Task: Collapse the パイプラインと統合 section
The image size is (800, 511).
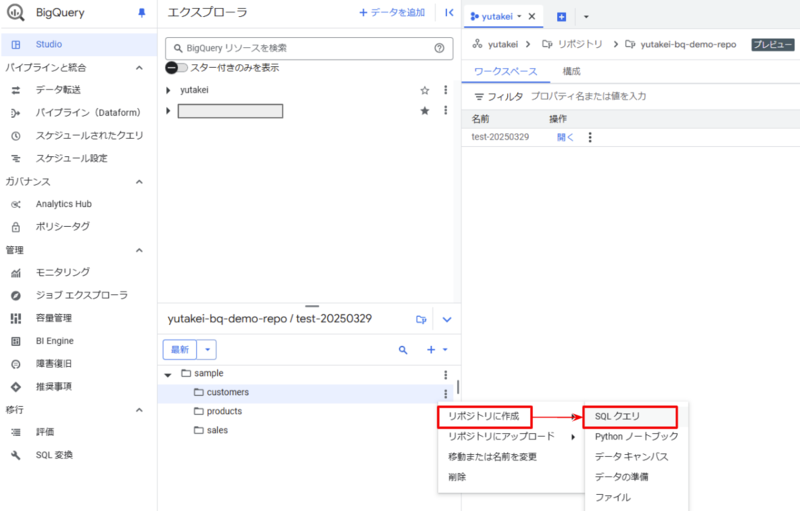Action: coord(139,68)
